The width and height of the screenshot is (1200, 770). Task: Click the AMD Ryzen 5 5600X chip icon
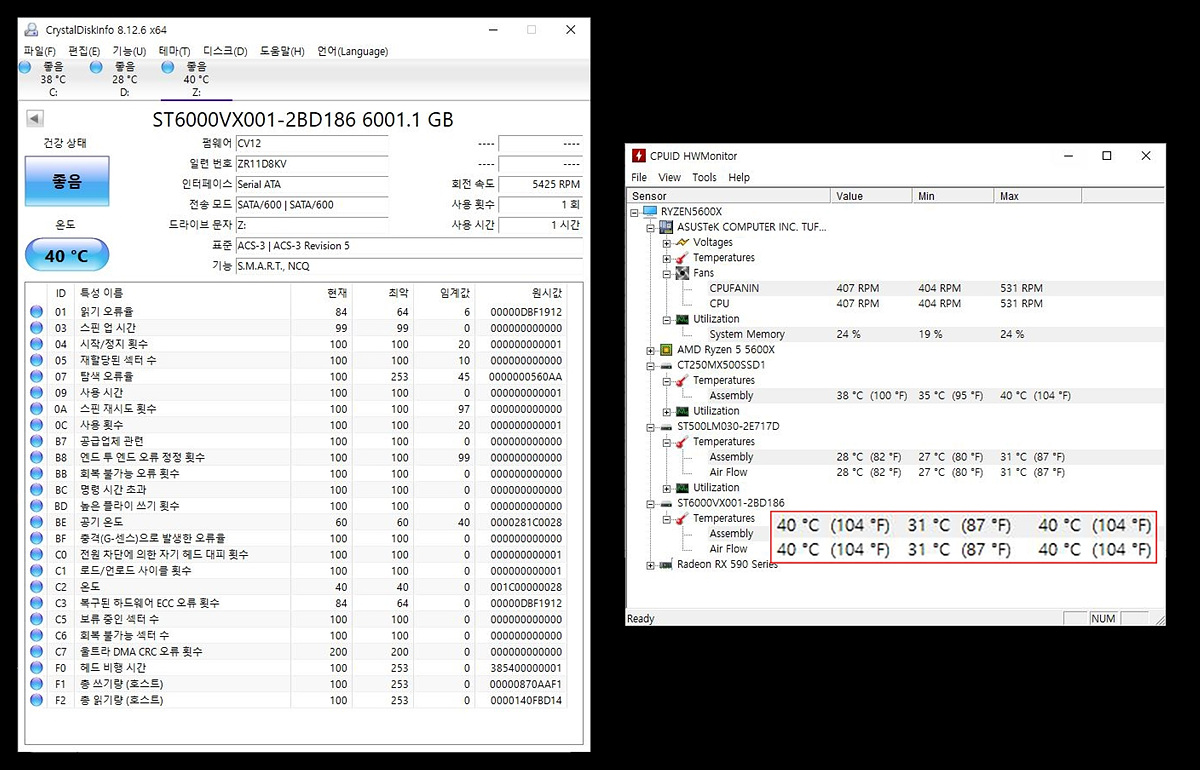[x=666, y=350]
